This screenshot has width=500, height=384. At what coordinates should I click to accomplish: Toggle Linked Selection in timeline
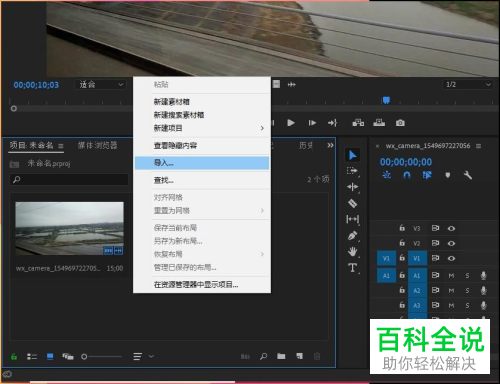pyautogui.click(x=427, y=175)
